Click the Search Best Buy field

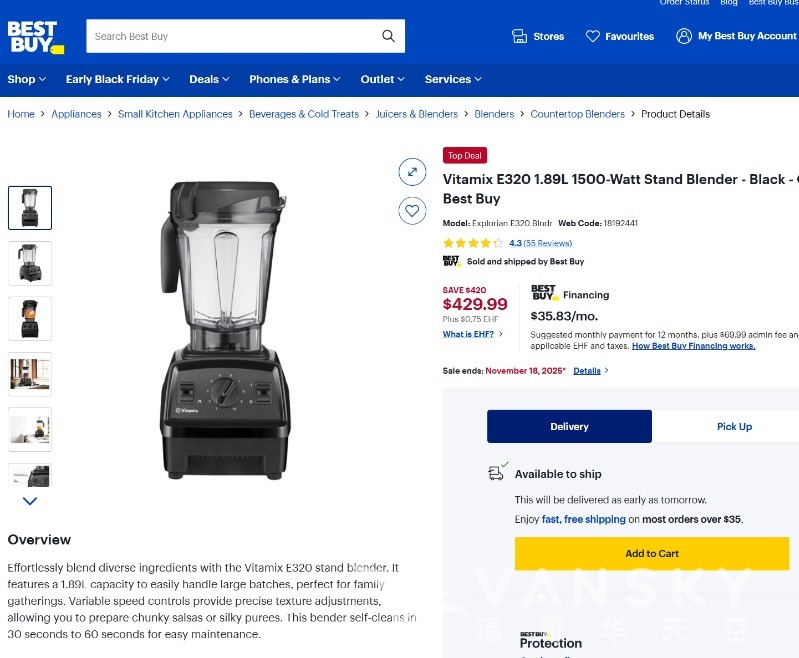click(x=230, y=36)
